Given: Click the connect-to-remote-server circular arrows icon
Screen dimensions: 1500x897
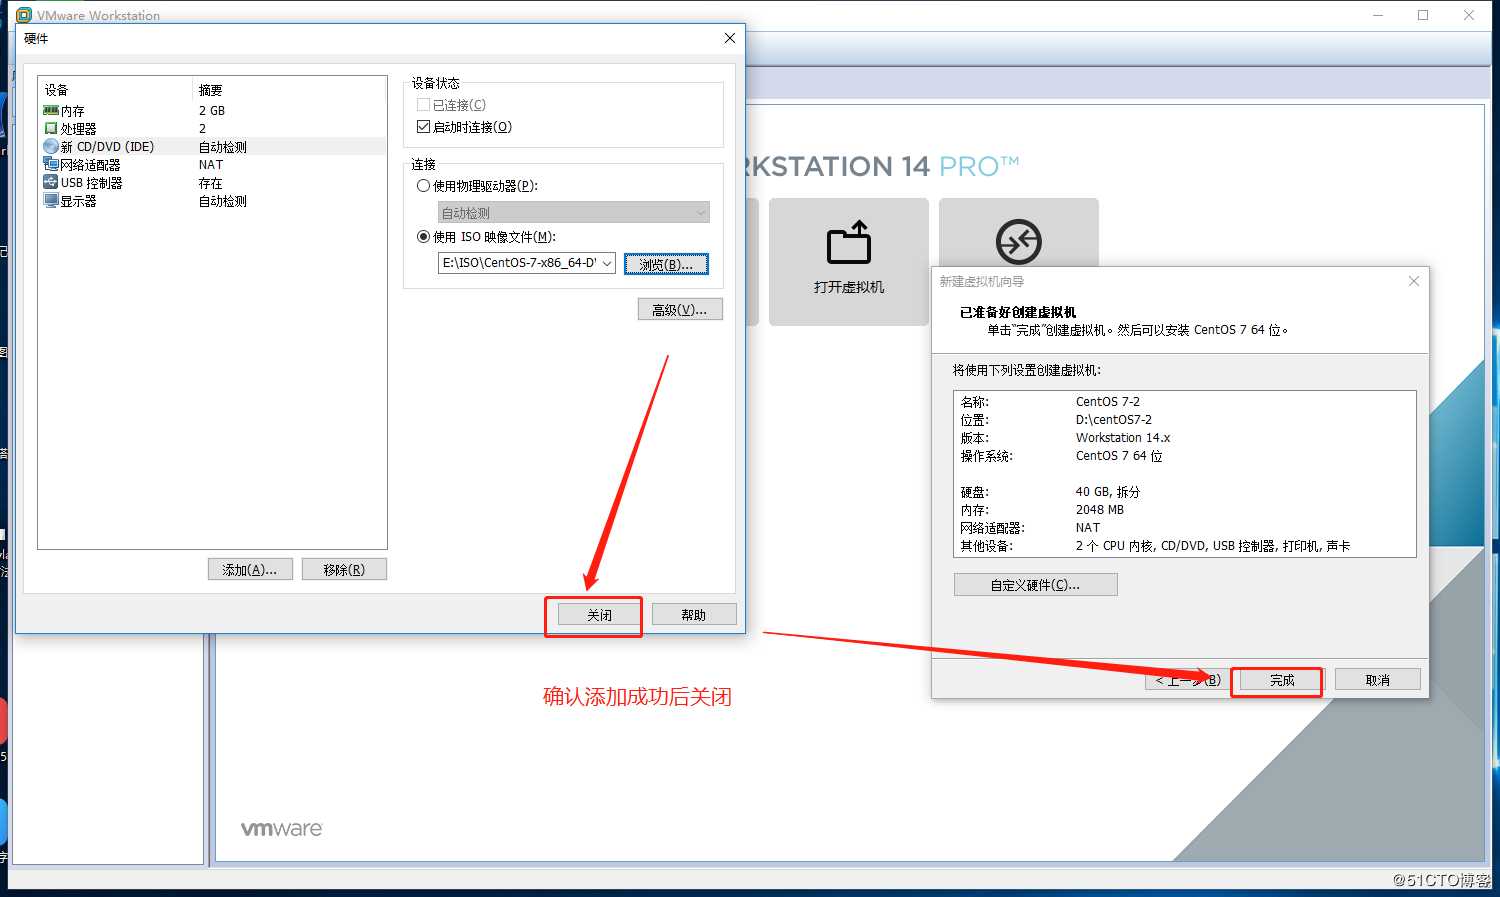Looking at the screenshot, I should (x=1018, y=241).
